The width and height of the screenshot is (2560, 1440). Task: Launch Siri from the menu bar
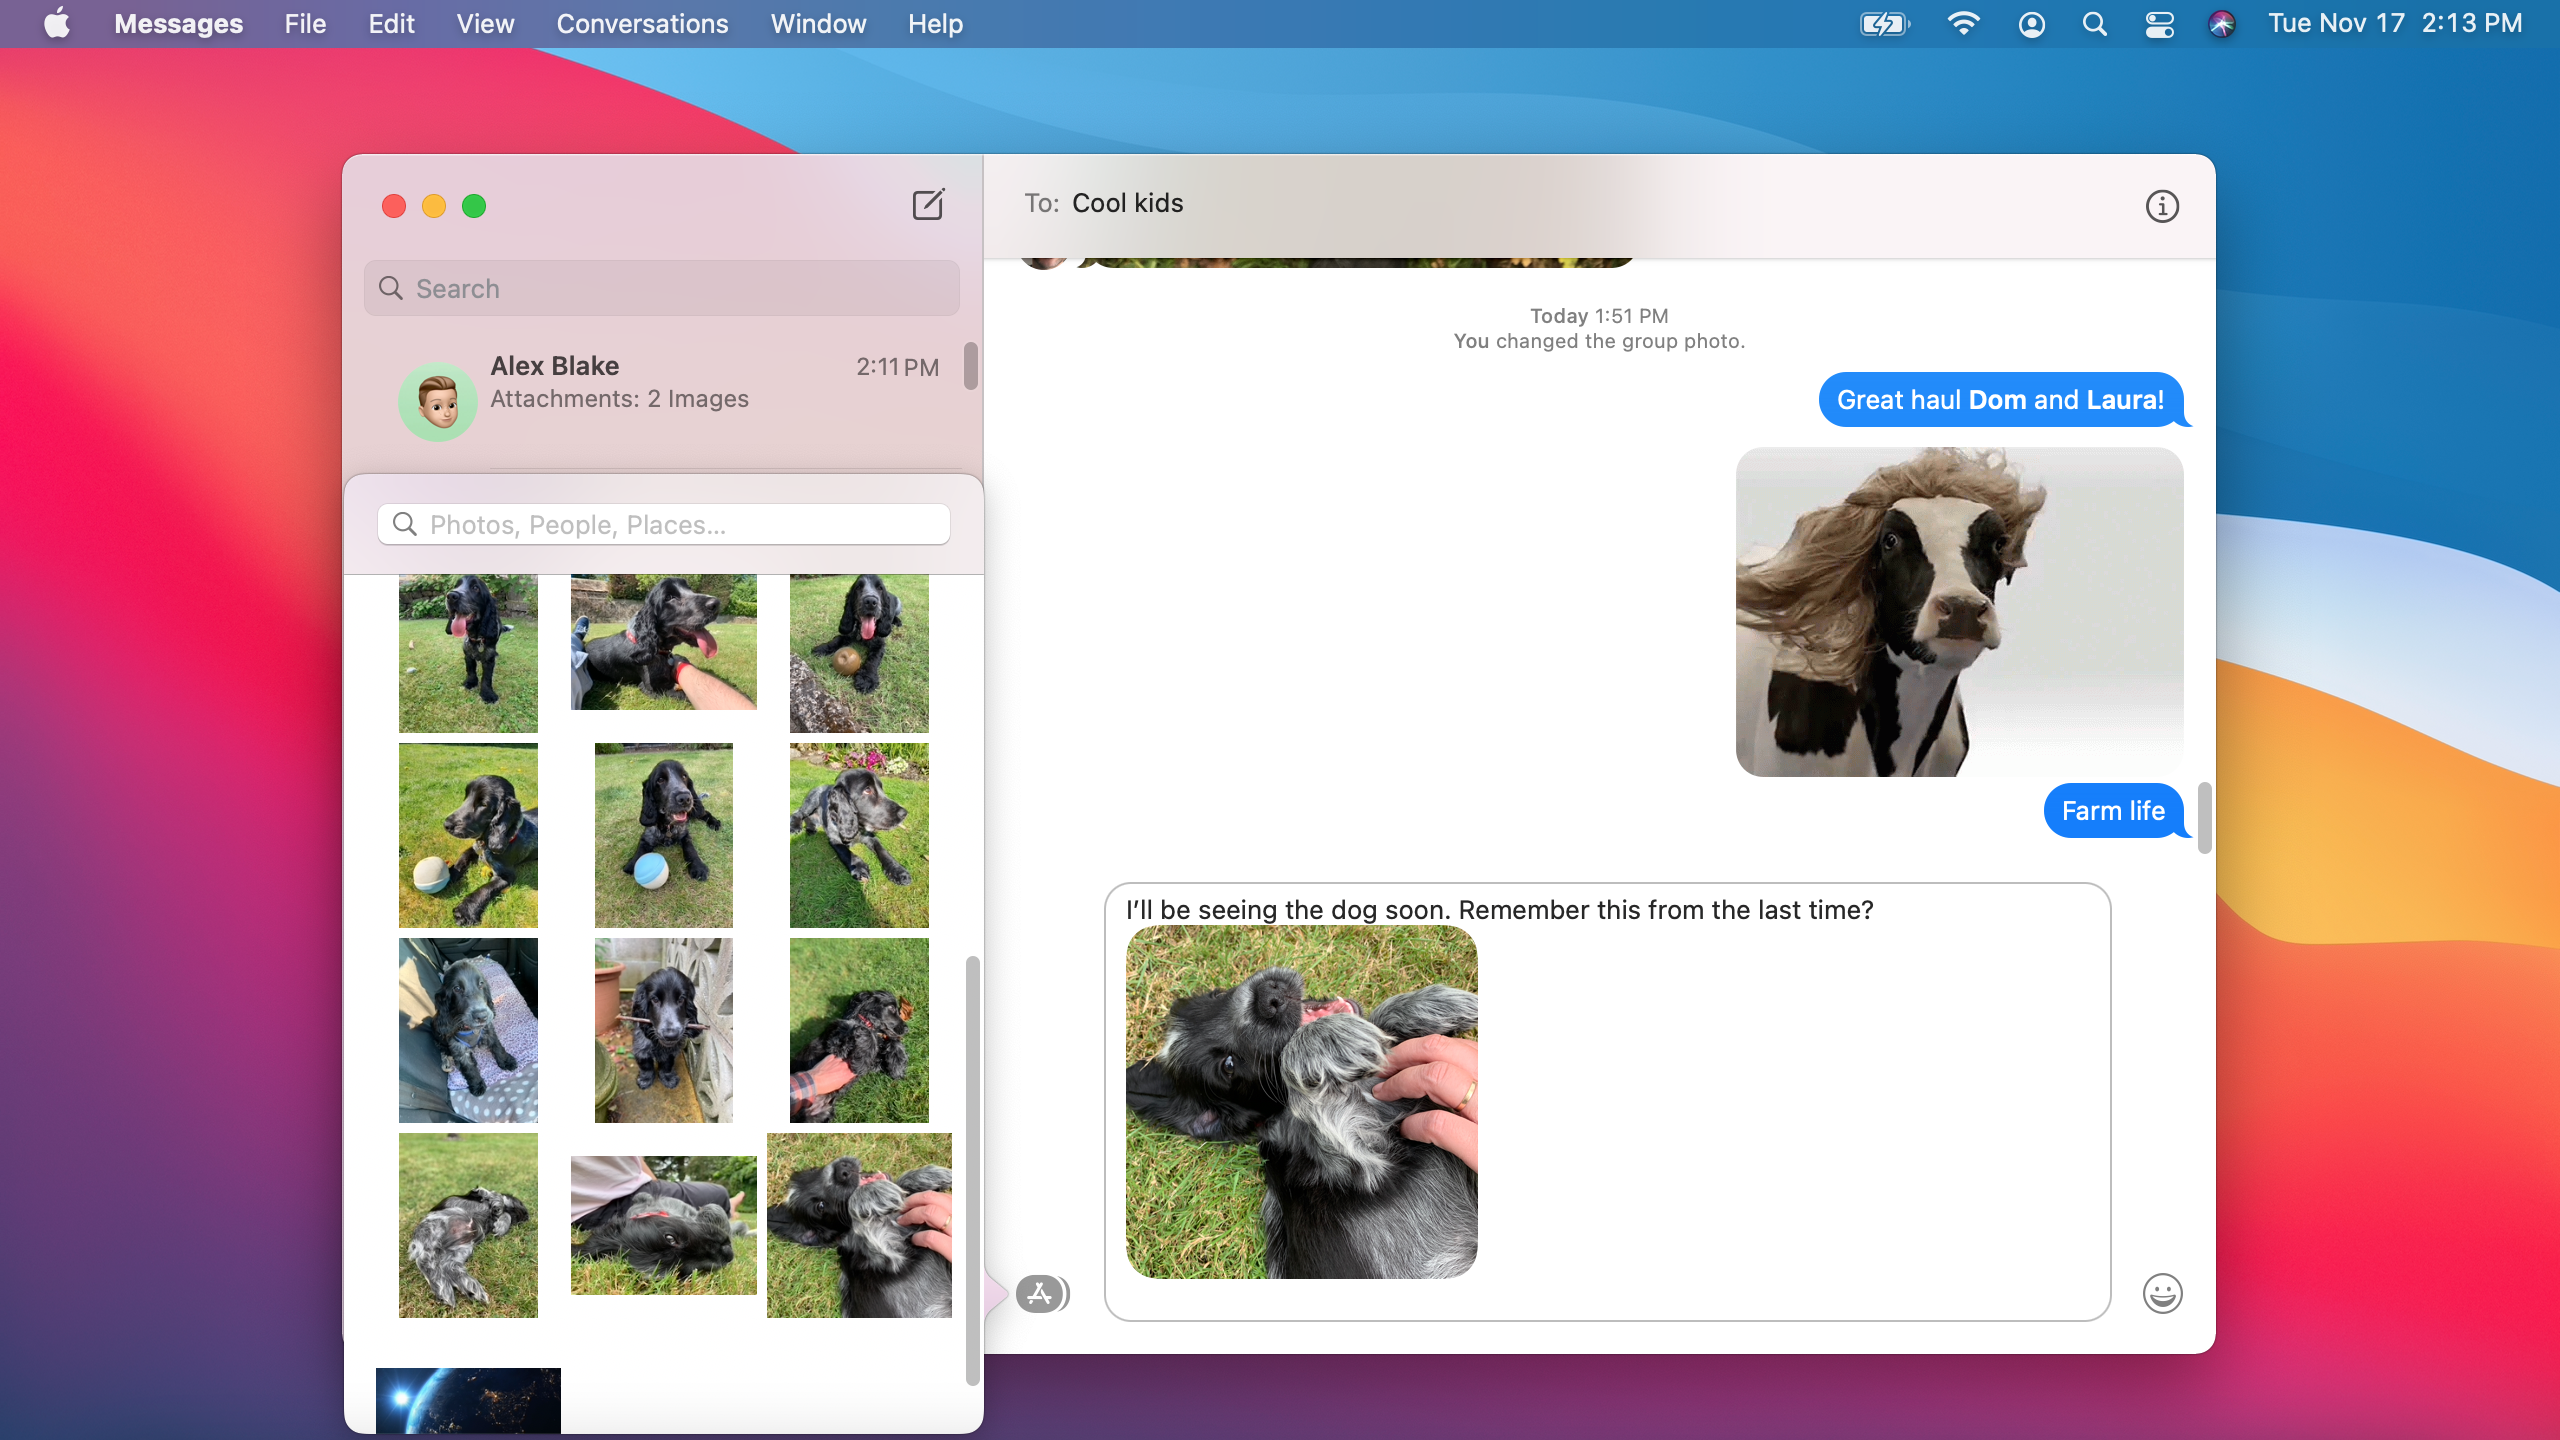pos(2222,24)
